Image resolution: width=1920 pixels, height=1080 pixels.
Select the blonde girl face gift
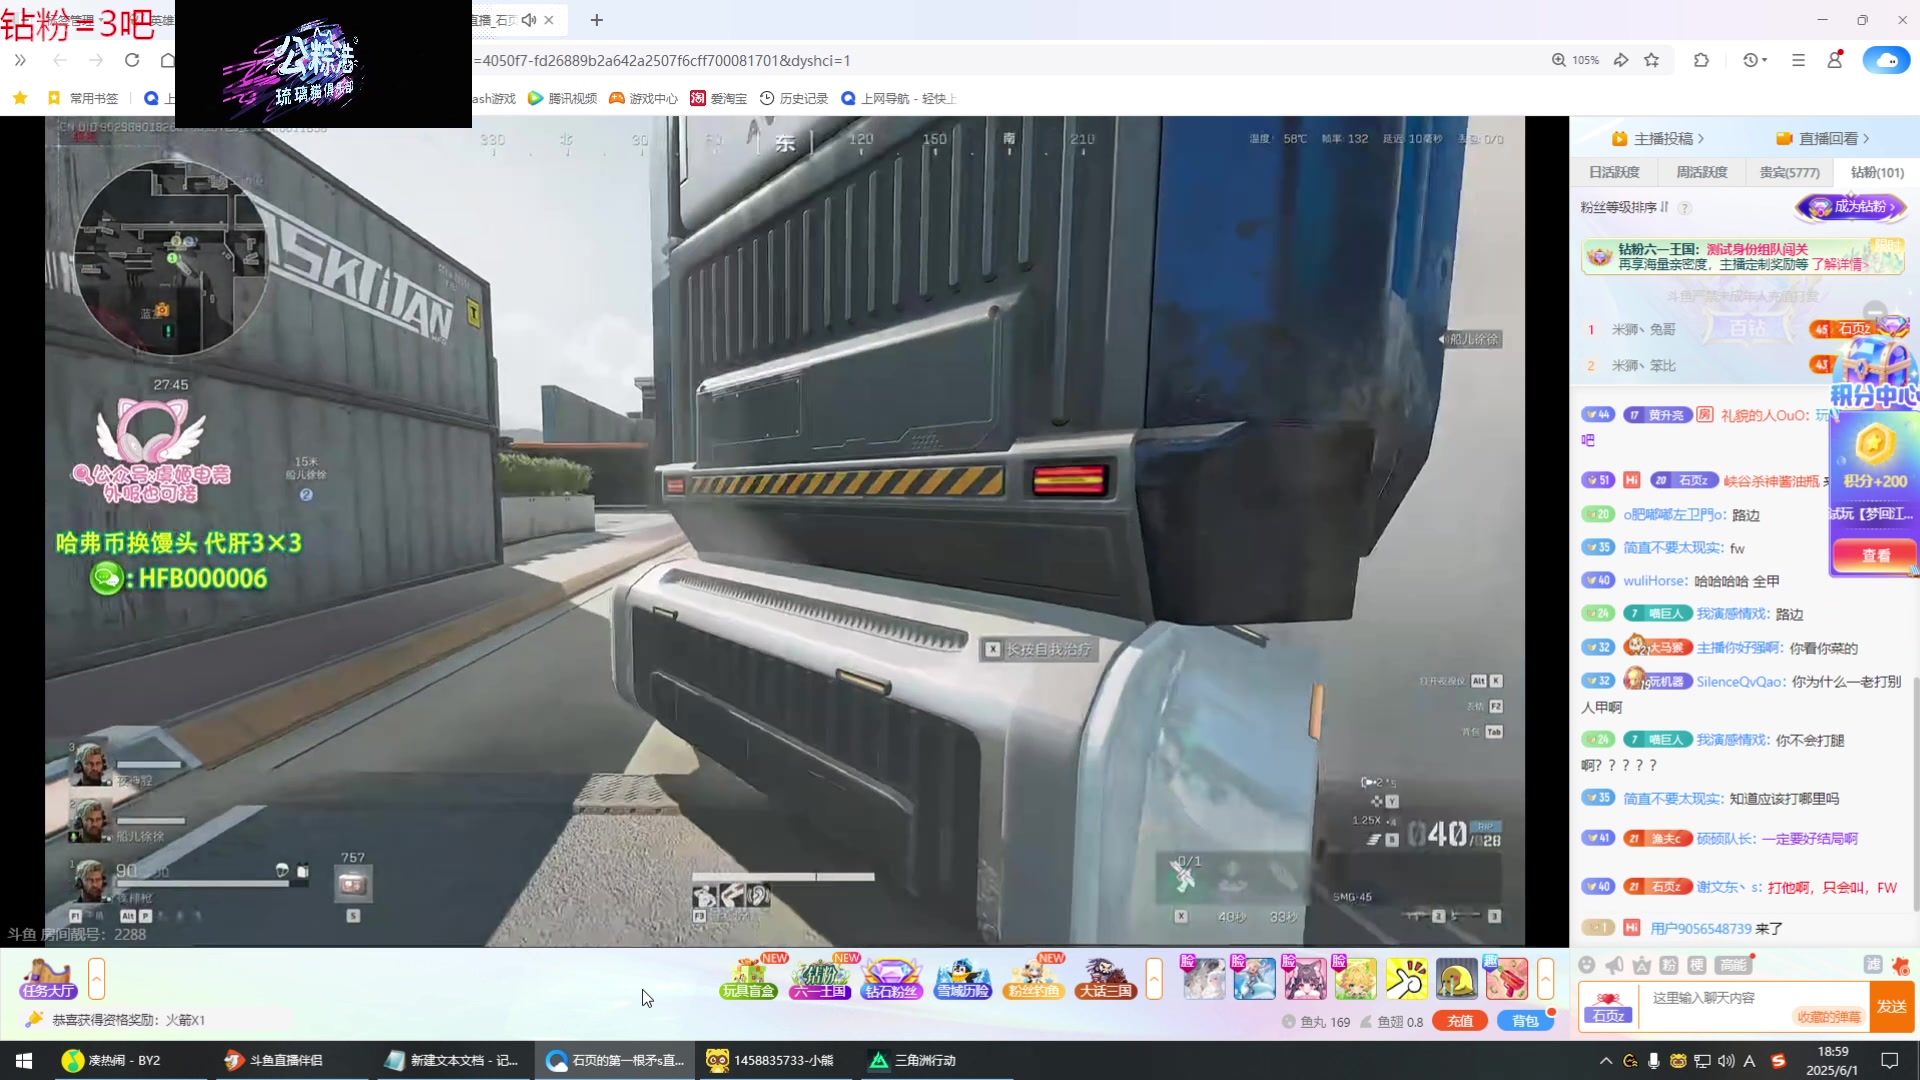click(x=1355, y=978)
